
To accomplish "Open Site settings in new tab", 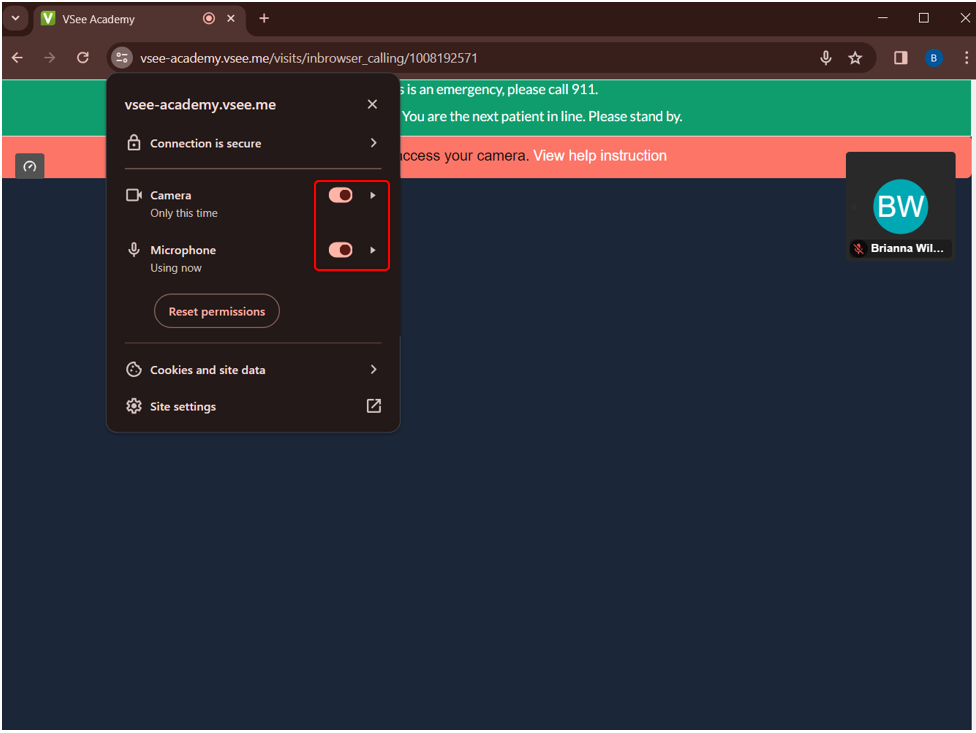I will (253, 406).
